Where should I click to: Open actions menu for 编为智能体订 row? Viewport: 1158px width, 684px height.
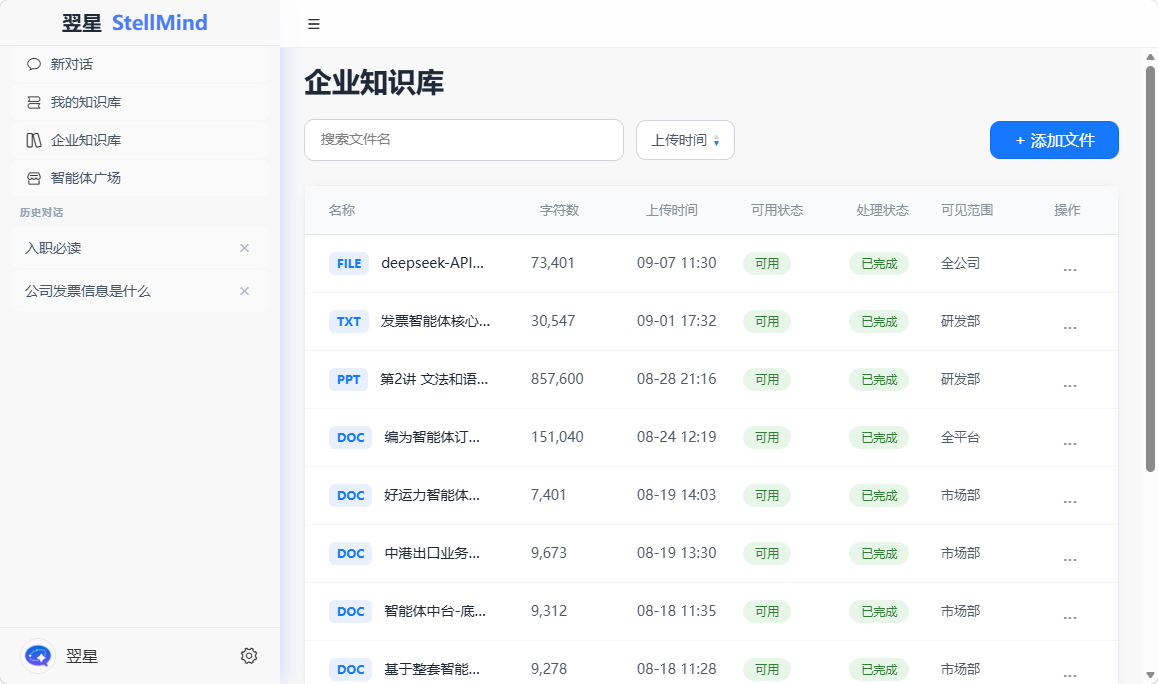click(1069, 443)
